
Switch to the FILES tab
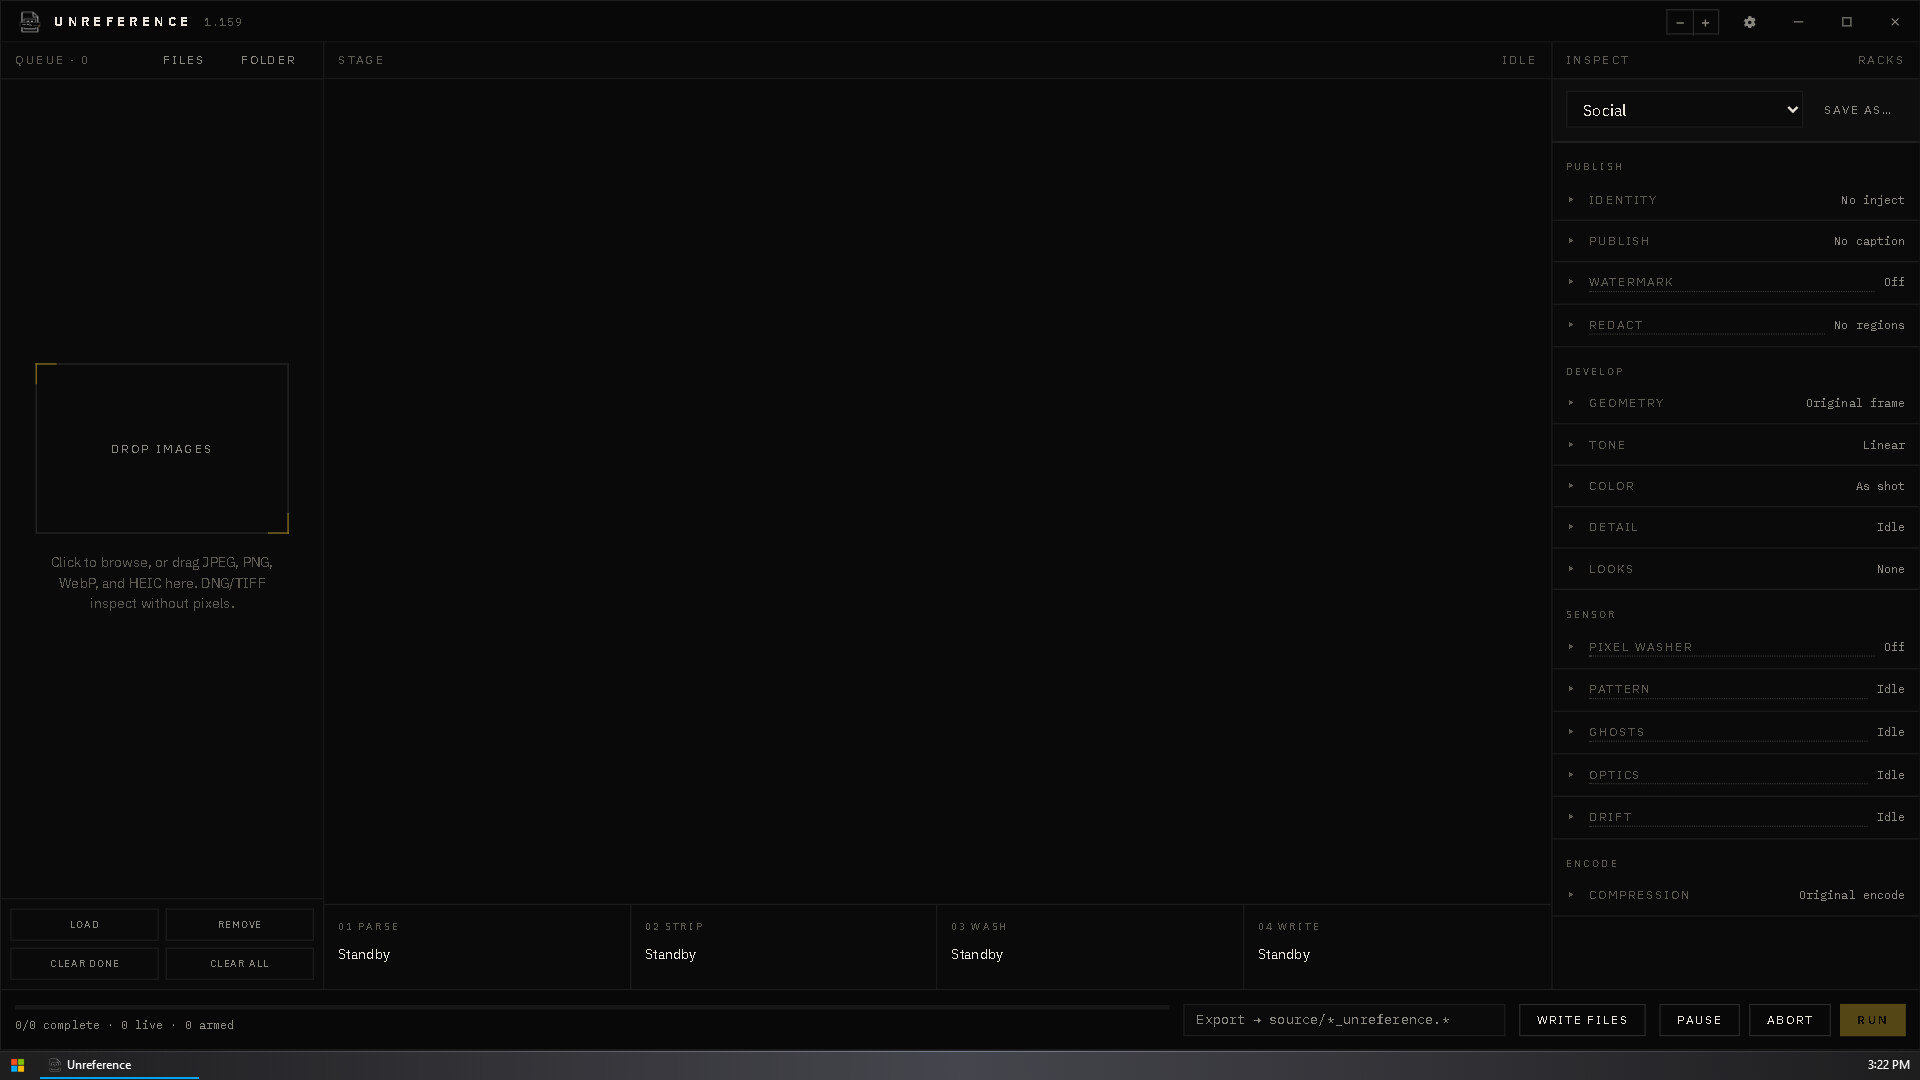click(183, 60)
